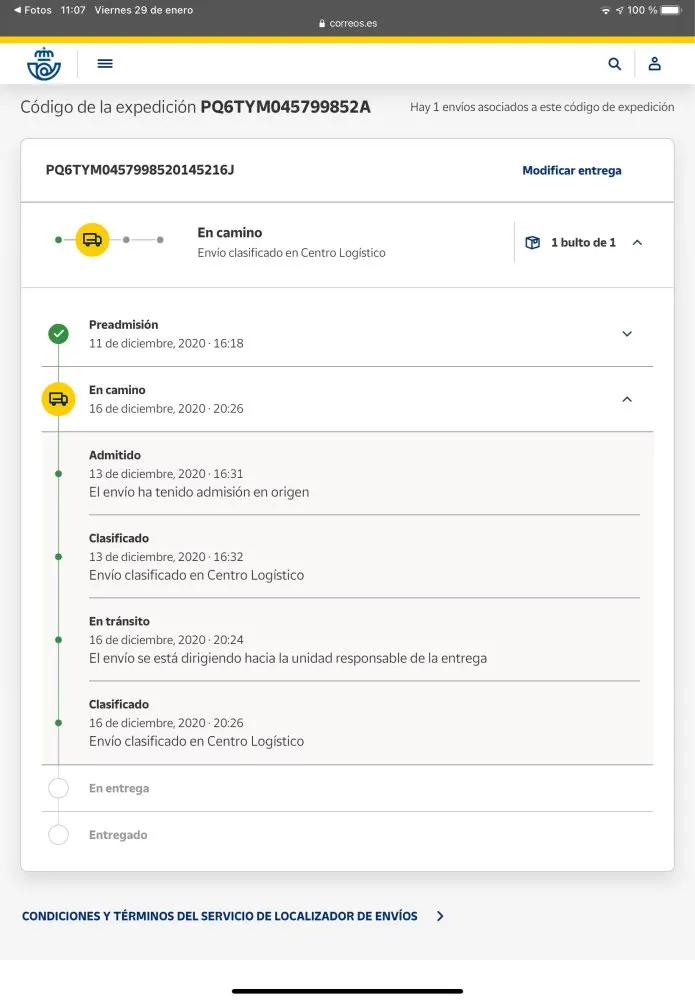Click the En tránsito timeline entry
695x1000 pixels.
287,640
